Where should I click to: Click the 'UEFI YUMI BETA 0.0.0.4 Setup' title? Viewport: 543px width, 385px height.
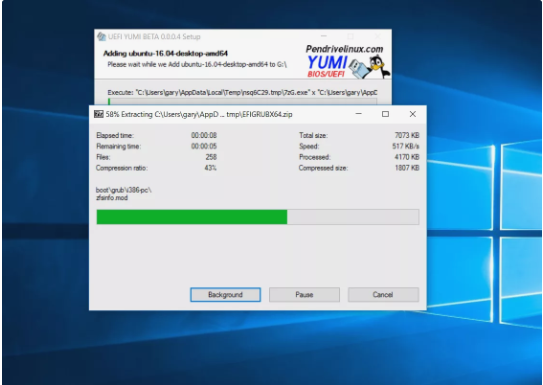[x=154, y=37]
